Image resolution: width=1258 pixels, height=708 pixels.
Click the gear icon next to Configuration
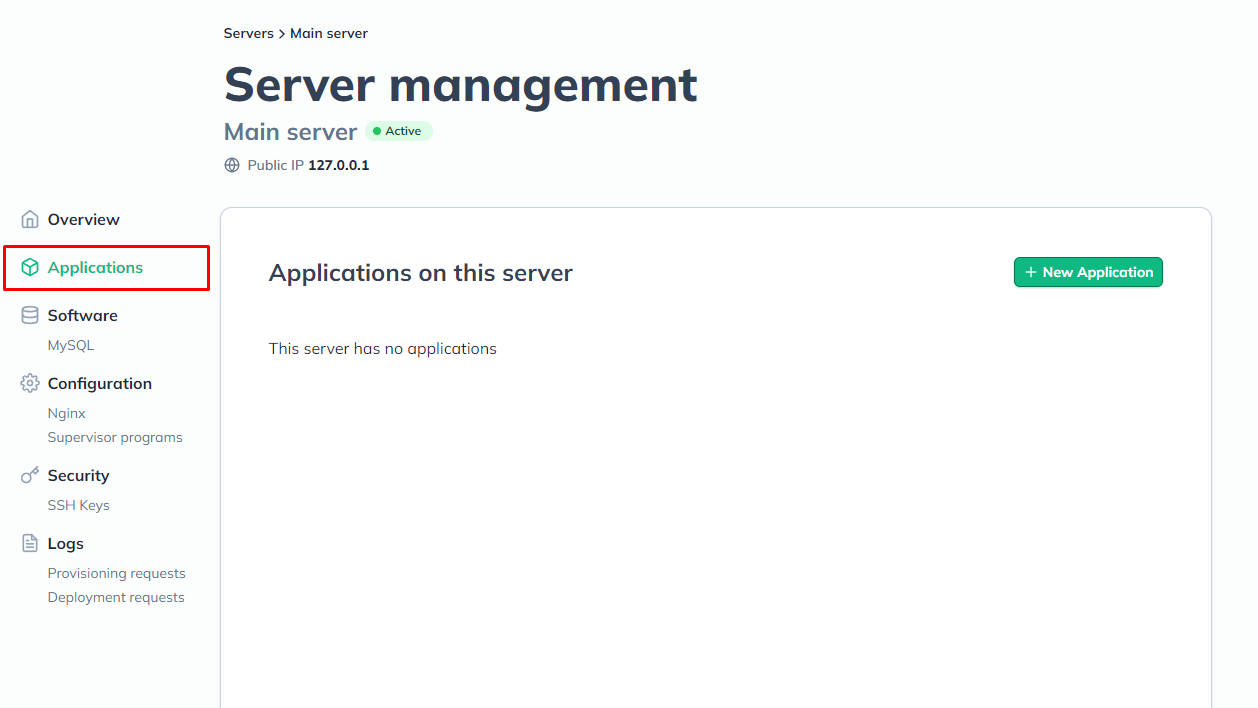coord(30,383)
